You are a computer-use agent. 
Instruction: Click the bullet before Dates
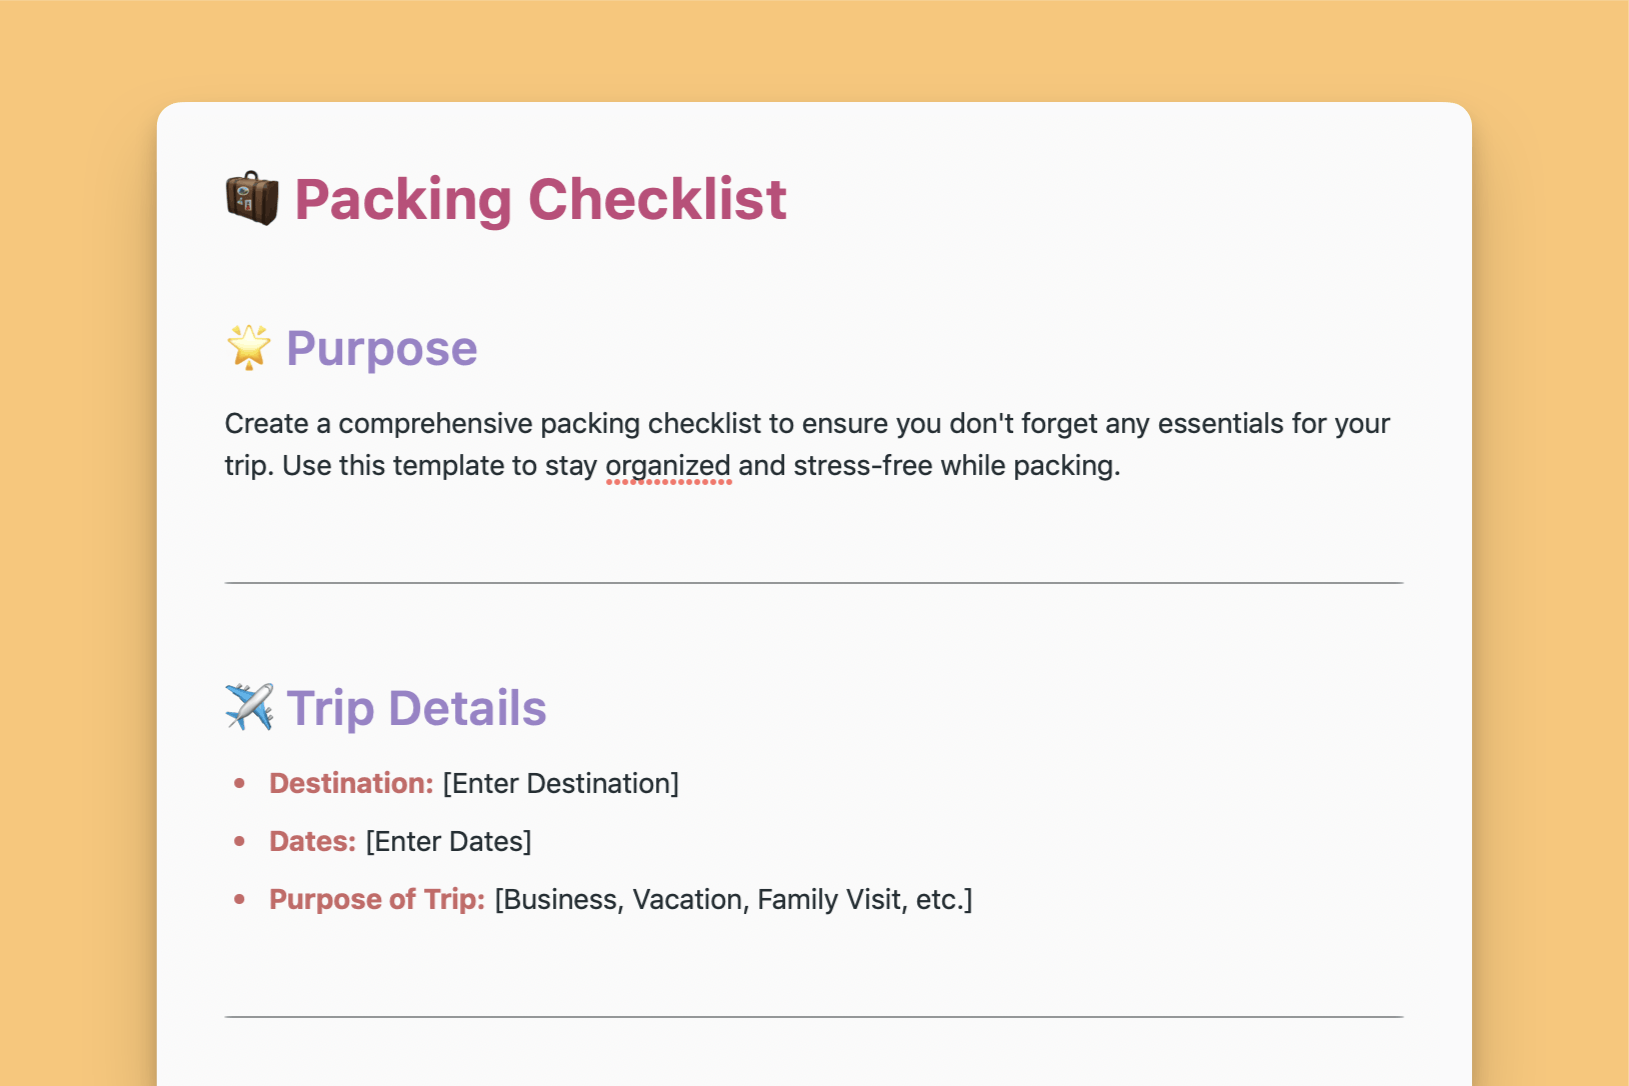(239, 841)
